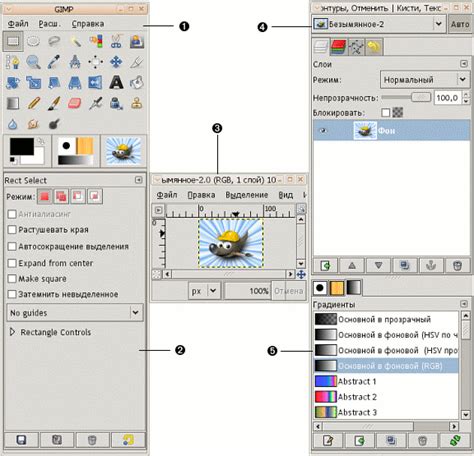Select the Rectangle Select tool

(13, 41)
